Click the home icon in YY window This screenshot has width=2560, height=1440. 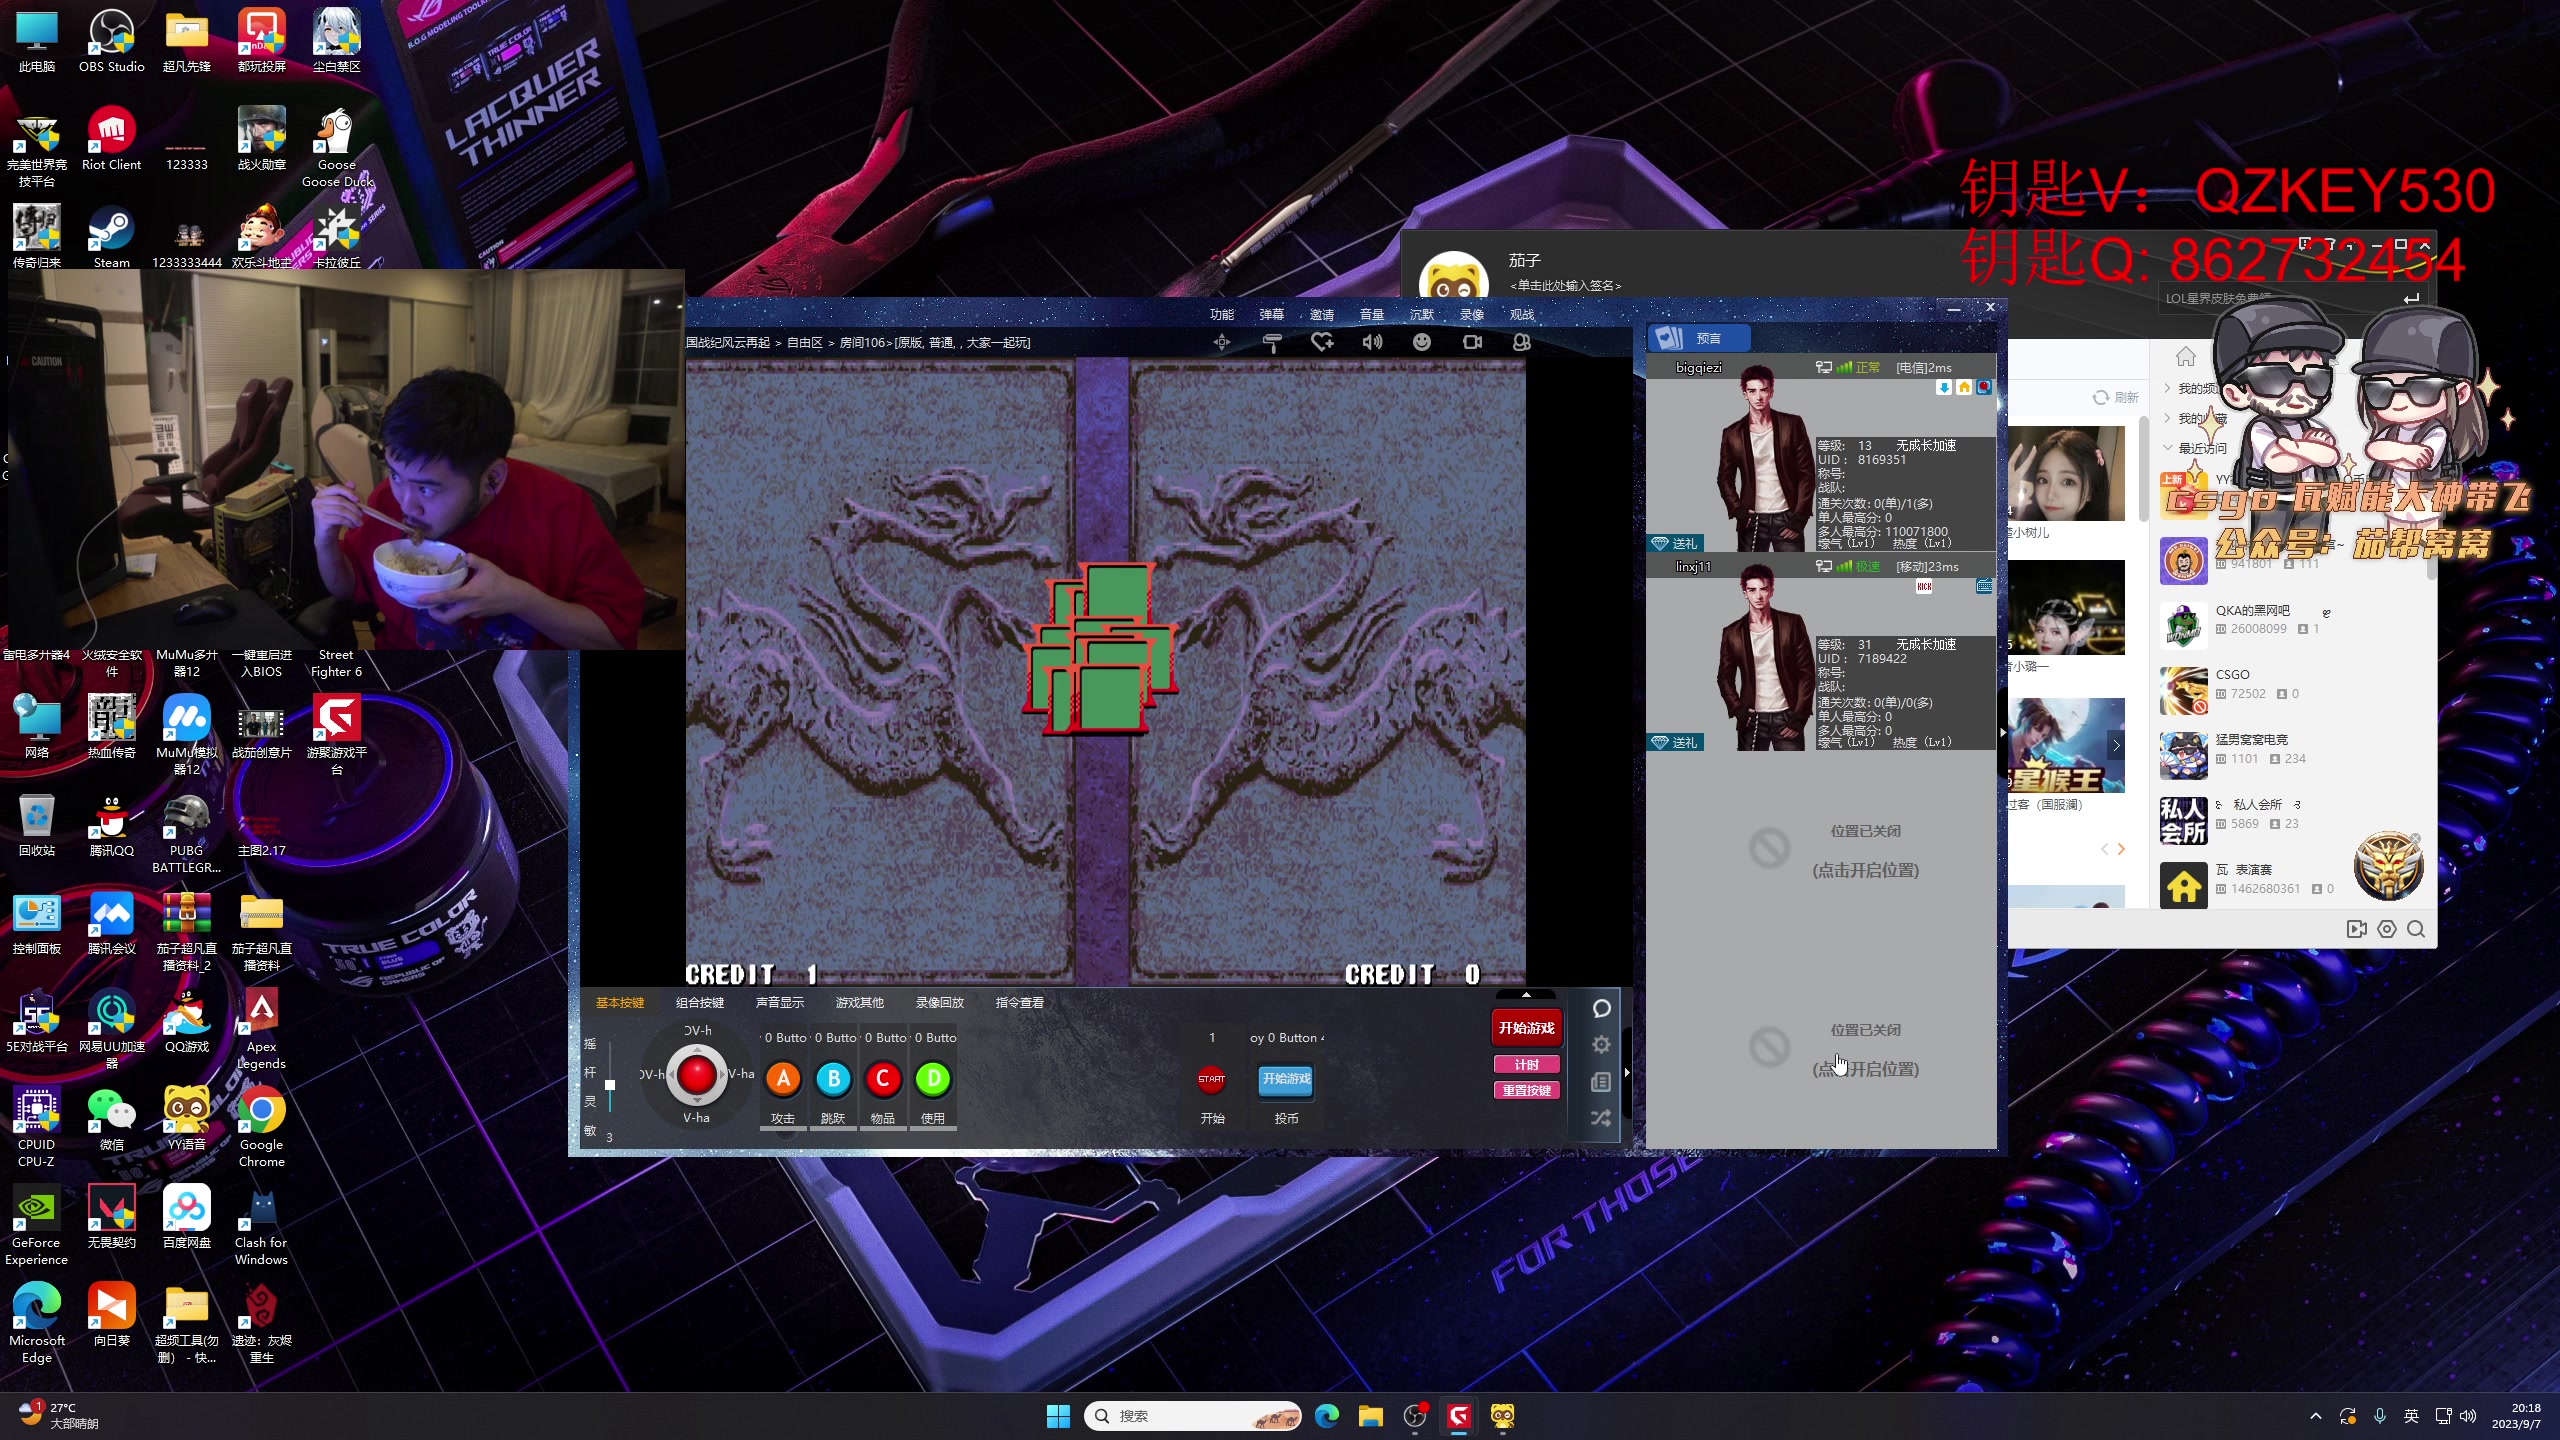2186,356
